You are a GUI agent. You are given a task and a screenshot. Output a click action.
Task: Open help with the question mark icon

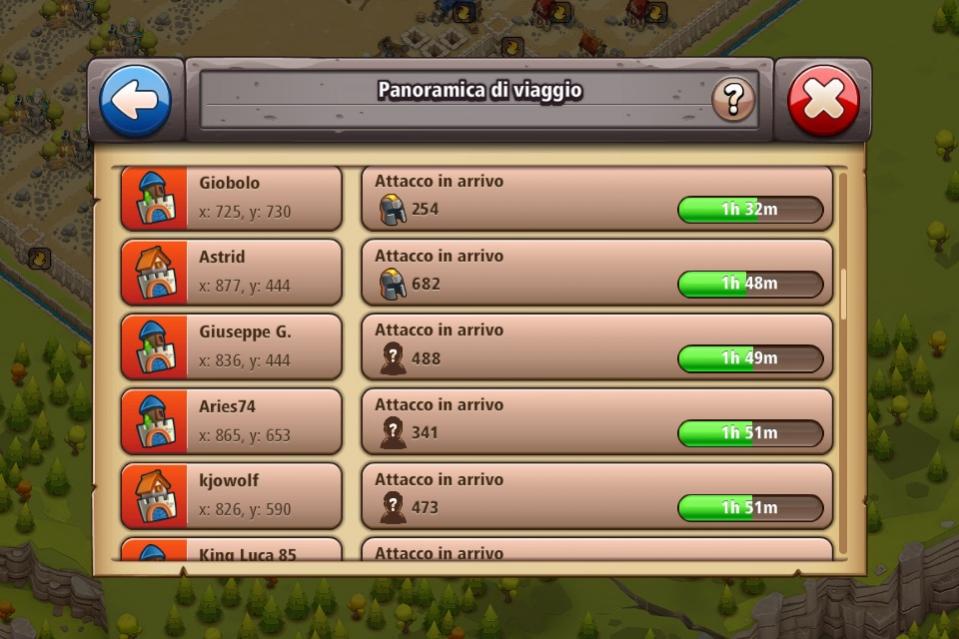pyautogui.click(x=733, y=99)
